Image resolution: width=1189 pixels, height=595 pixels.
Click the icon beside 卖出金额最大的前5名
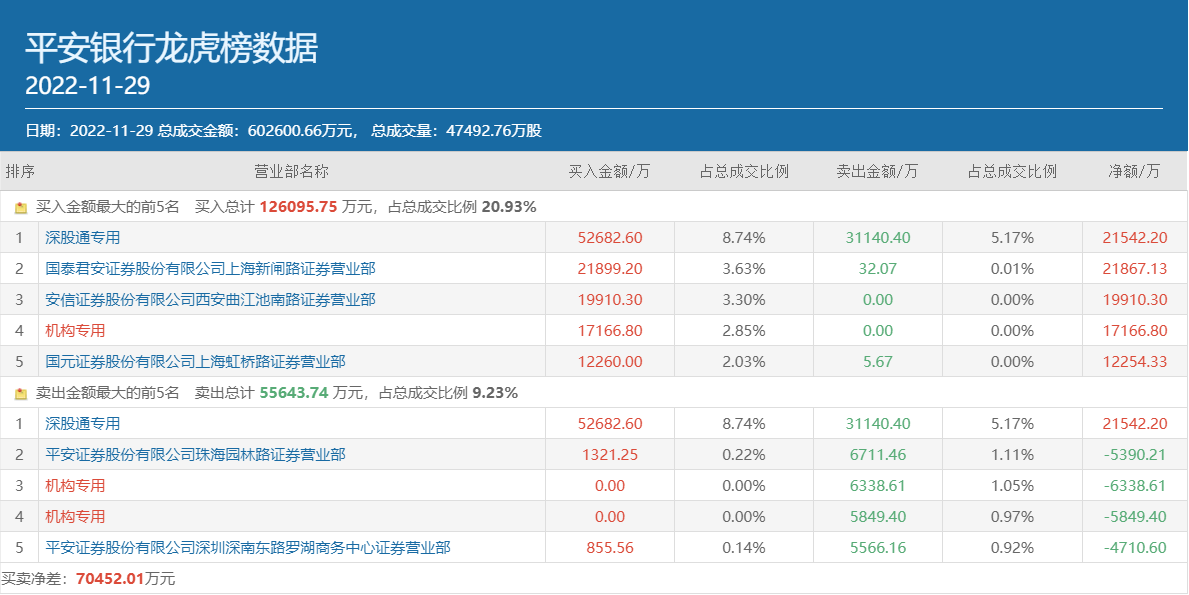[21, 393]
